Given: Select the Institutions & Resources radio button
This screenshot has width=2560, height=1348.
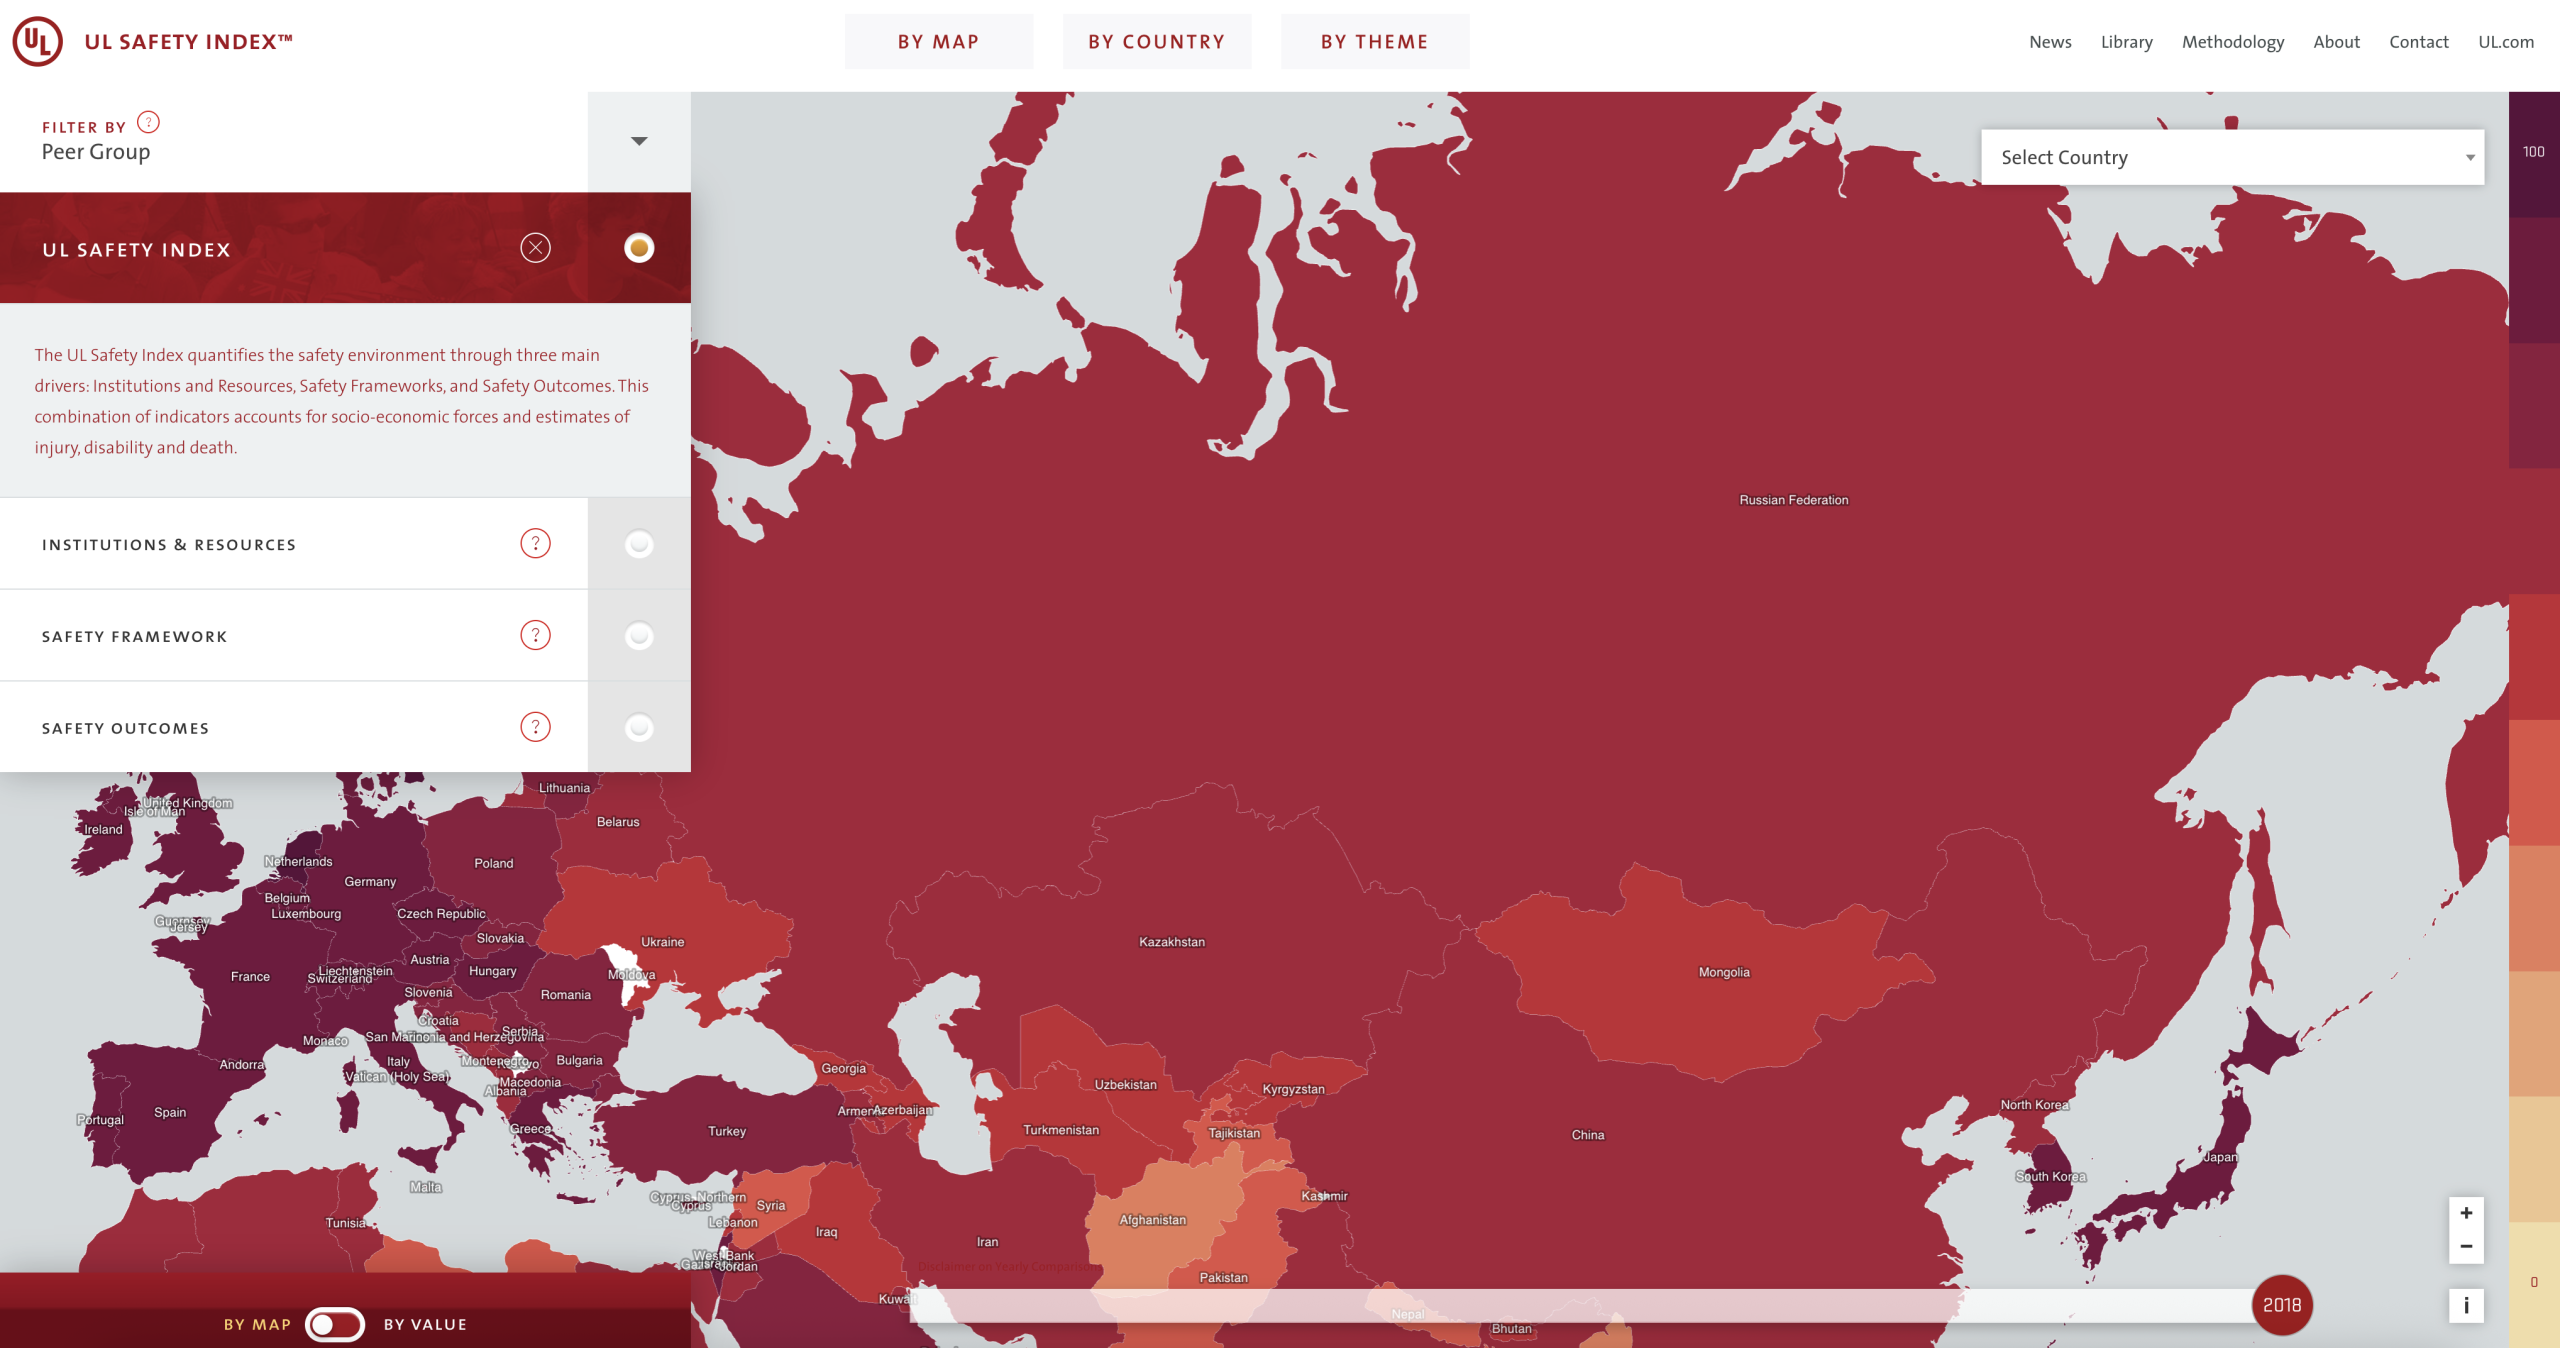Looking at the screenshot, I should (639, 544).
